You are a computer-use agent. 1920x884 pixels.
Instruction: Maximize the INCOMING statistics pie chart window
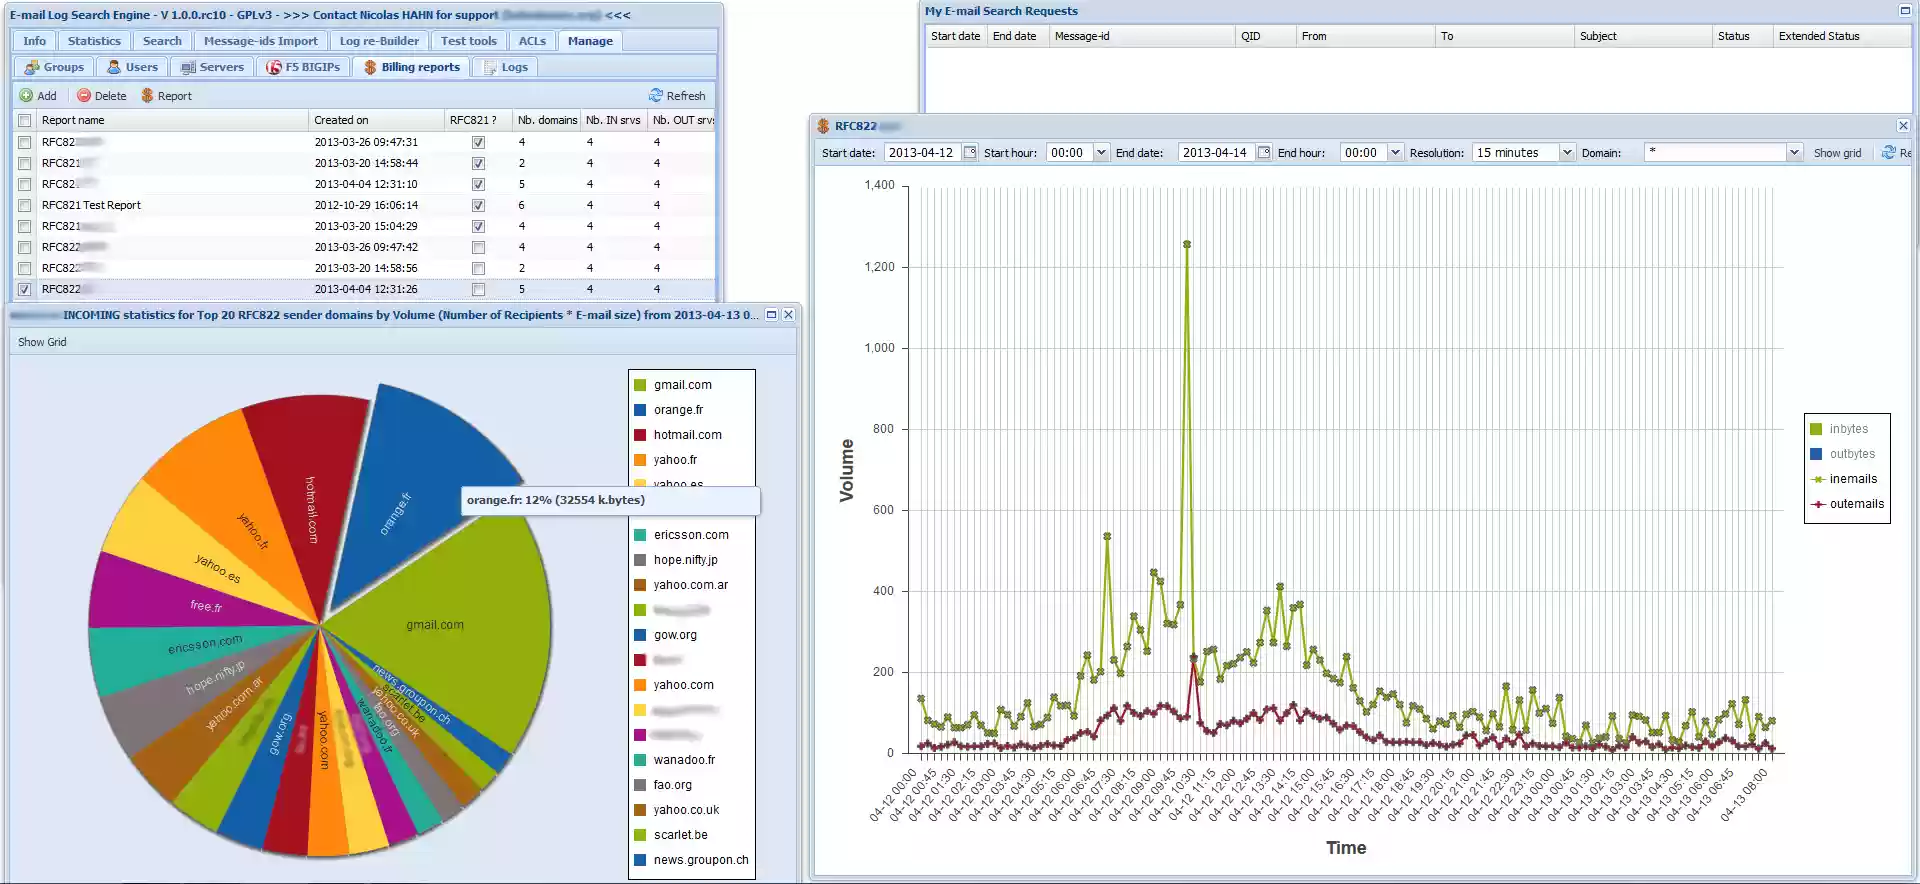coord(771,315)
